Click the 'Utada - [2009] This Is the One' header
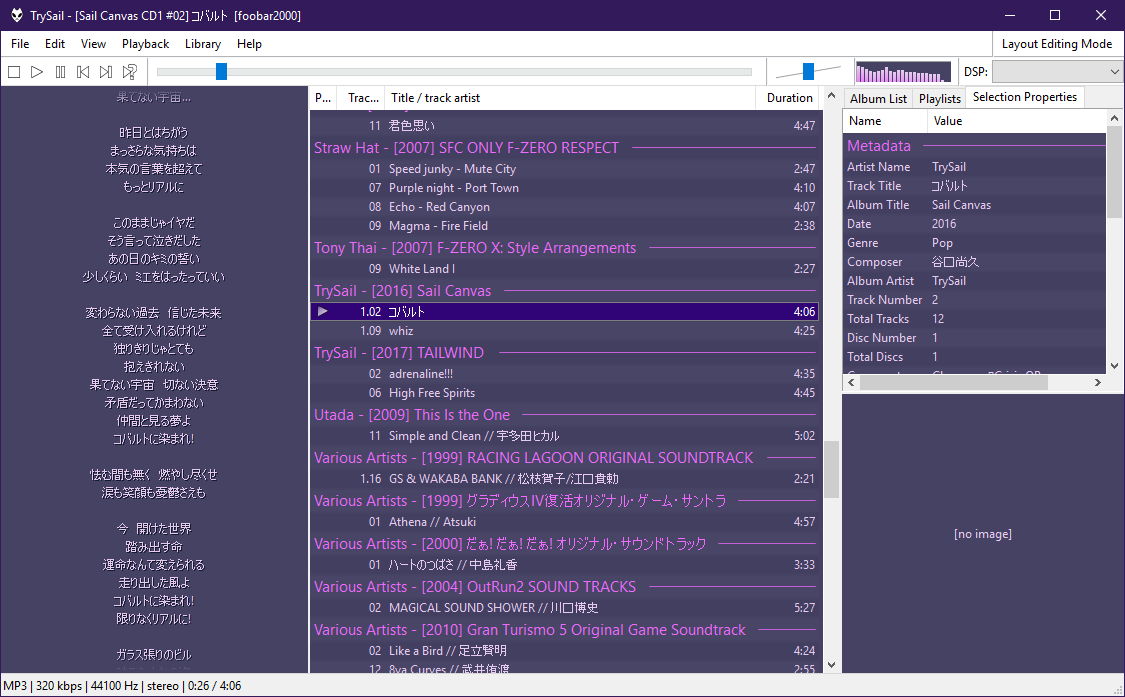1125x697 pixels. click(x=565, y=415)
